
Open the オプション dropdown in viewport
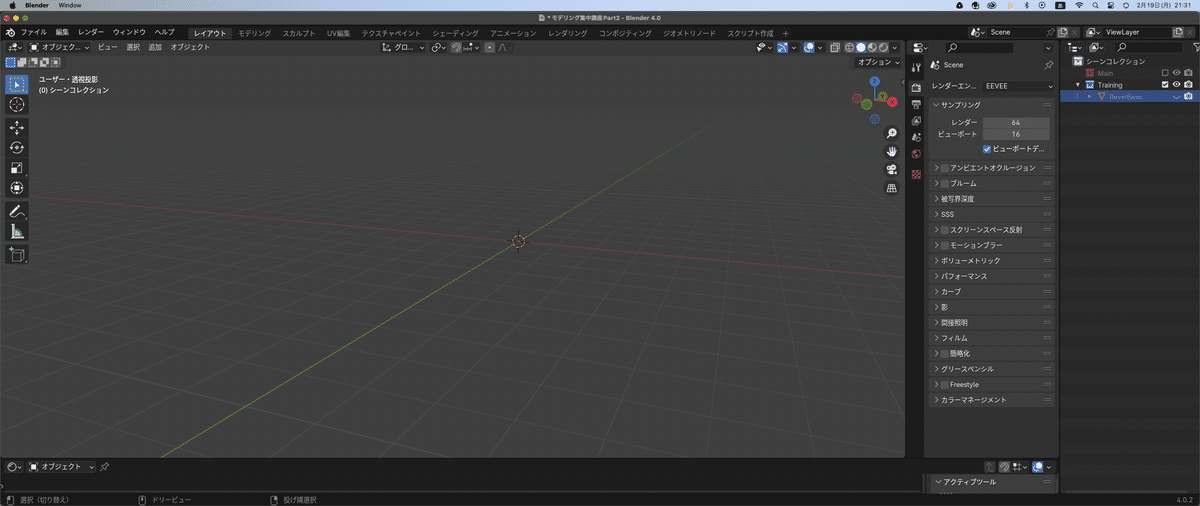coord(879,62)
